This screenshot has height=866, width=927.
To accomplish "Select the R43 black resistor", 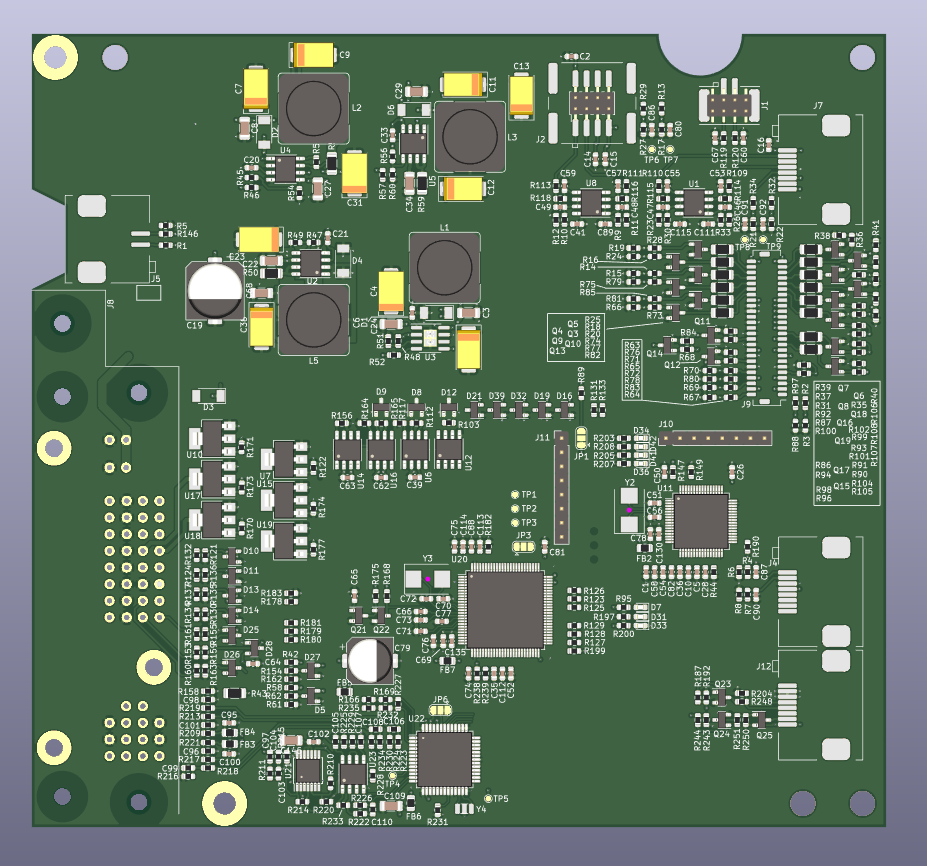I will click(x=235, y=693).
